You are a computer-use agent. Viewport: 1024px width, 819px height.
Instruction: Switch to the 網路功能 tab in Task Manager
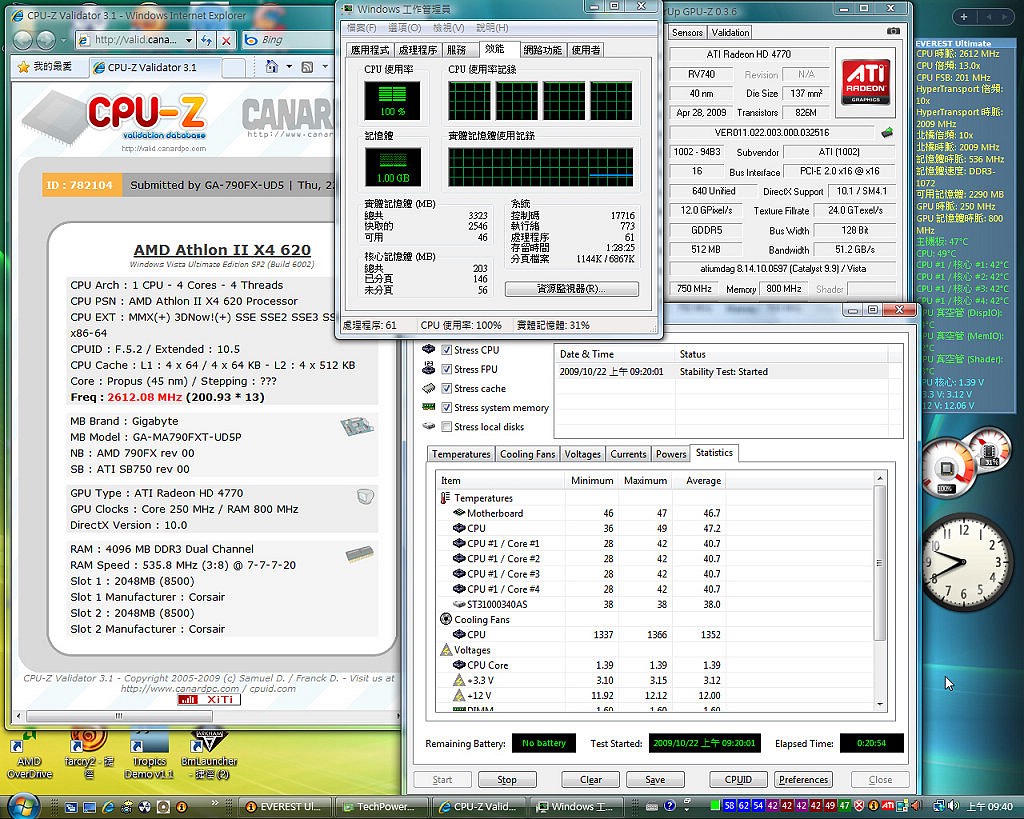click(x=543, y=50)
